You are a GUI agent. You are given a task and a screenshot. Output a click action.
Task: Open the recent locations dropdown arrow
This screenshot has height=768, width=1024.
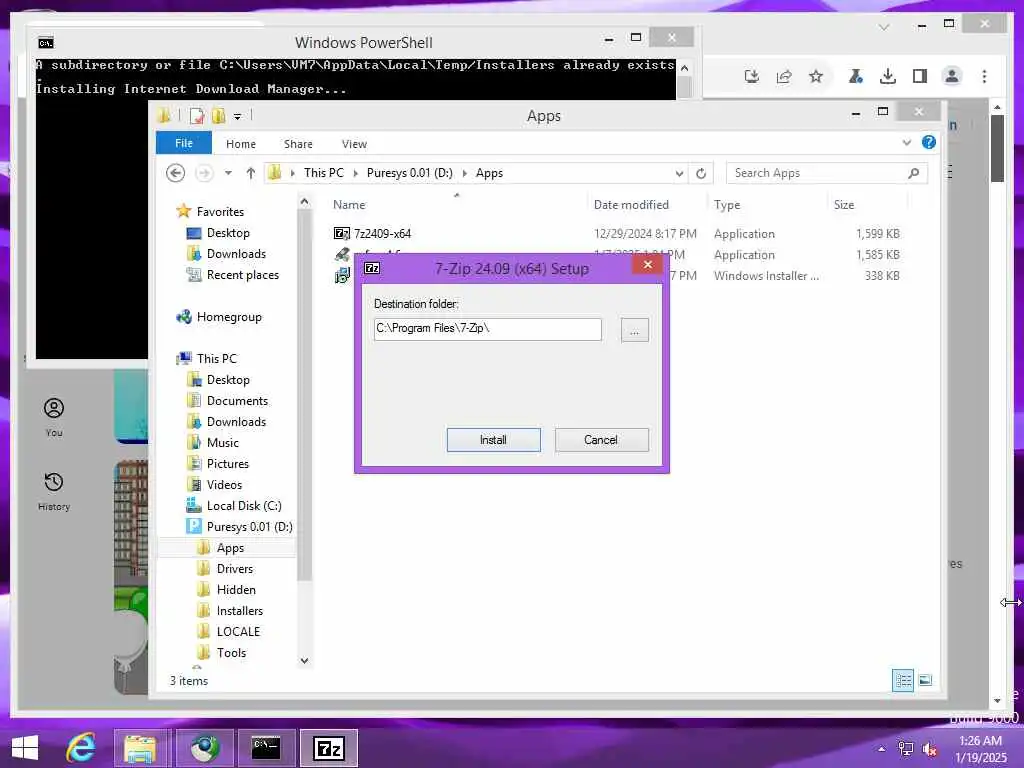tap(228, 173)
